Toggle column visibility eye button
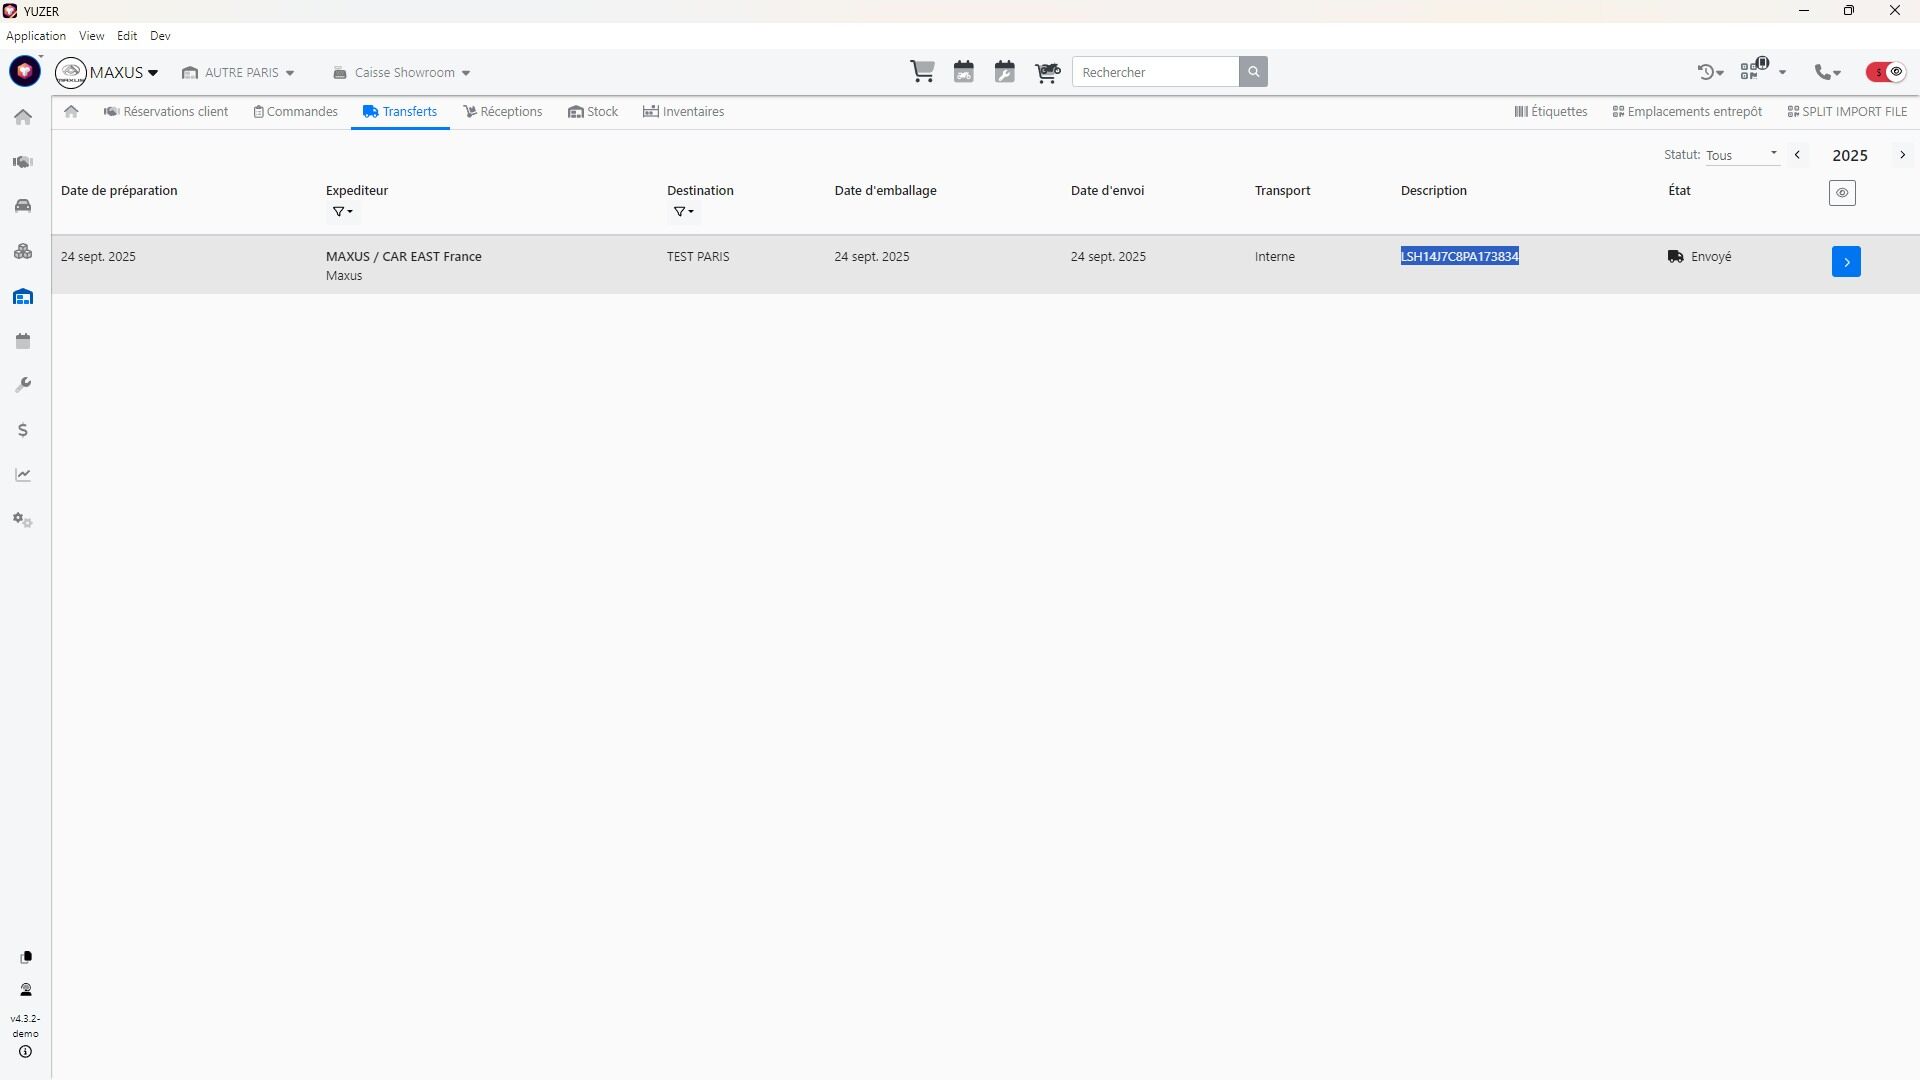 [1842, 193]
